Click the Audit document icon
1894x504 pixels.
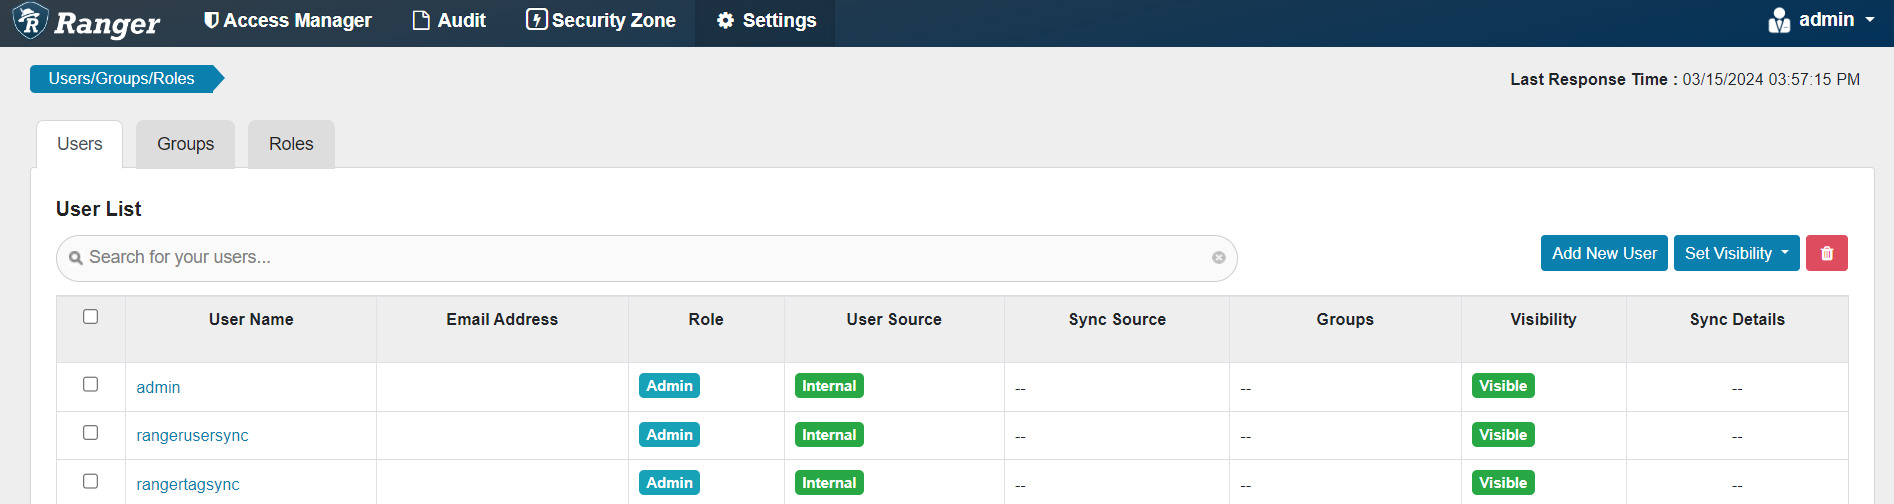click(x=421, y=20)
